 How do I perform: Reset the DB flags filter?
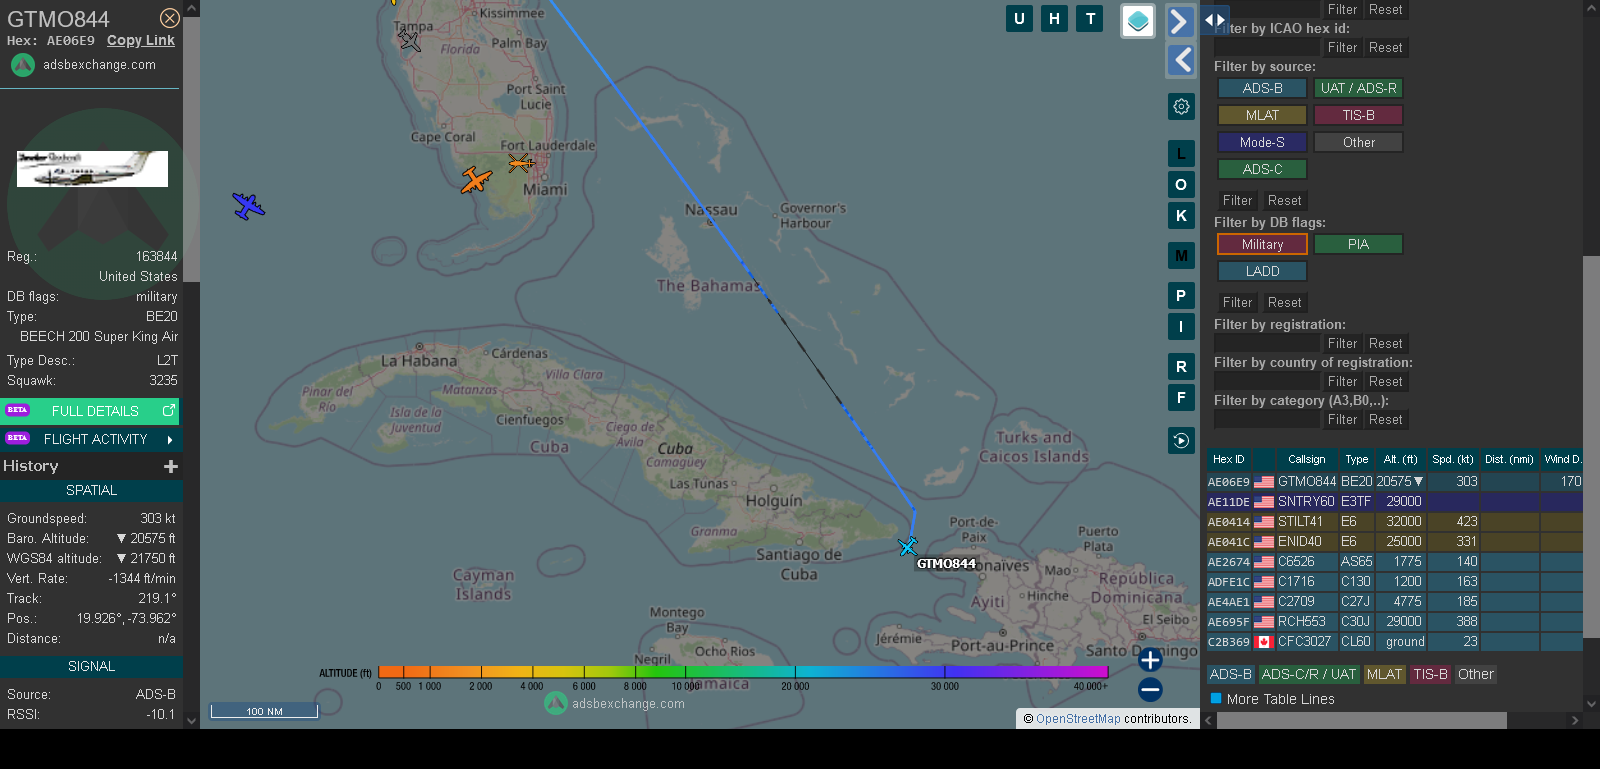coord(1284,302)
